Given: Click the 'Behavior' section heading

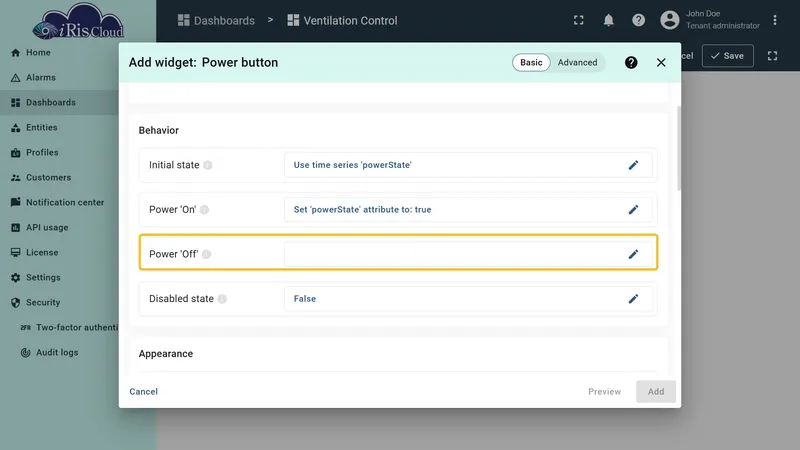Looking at the screenshot, I should [159, 130].
